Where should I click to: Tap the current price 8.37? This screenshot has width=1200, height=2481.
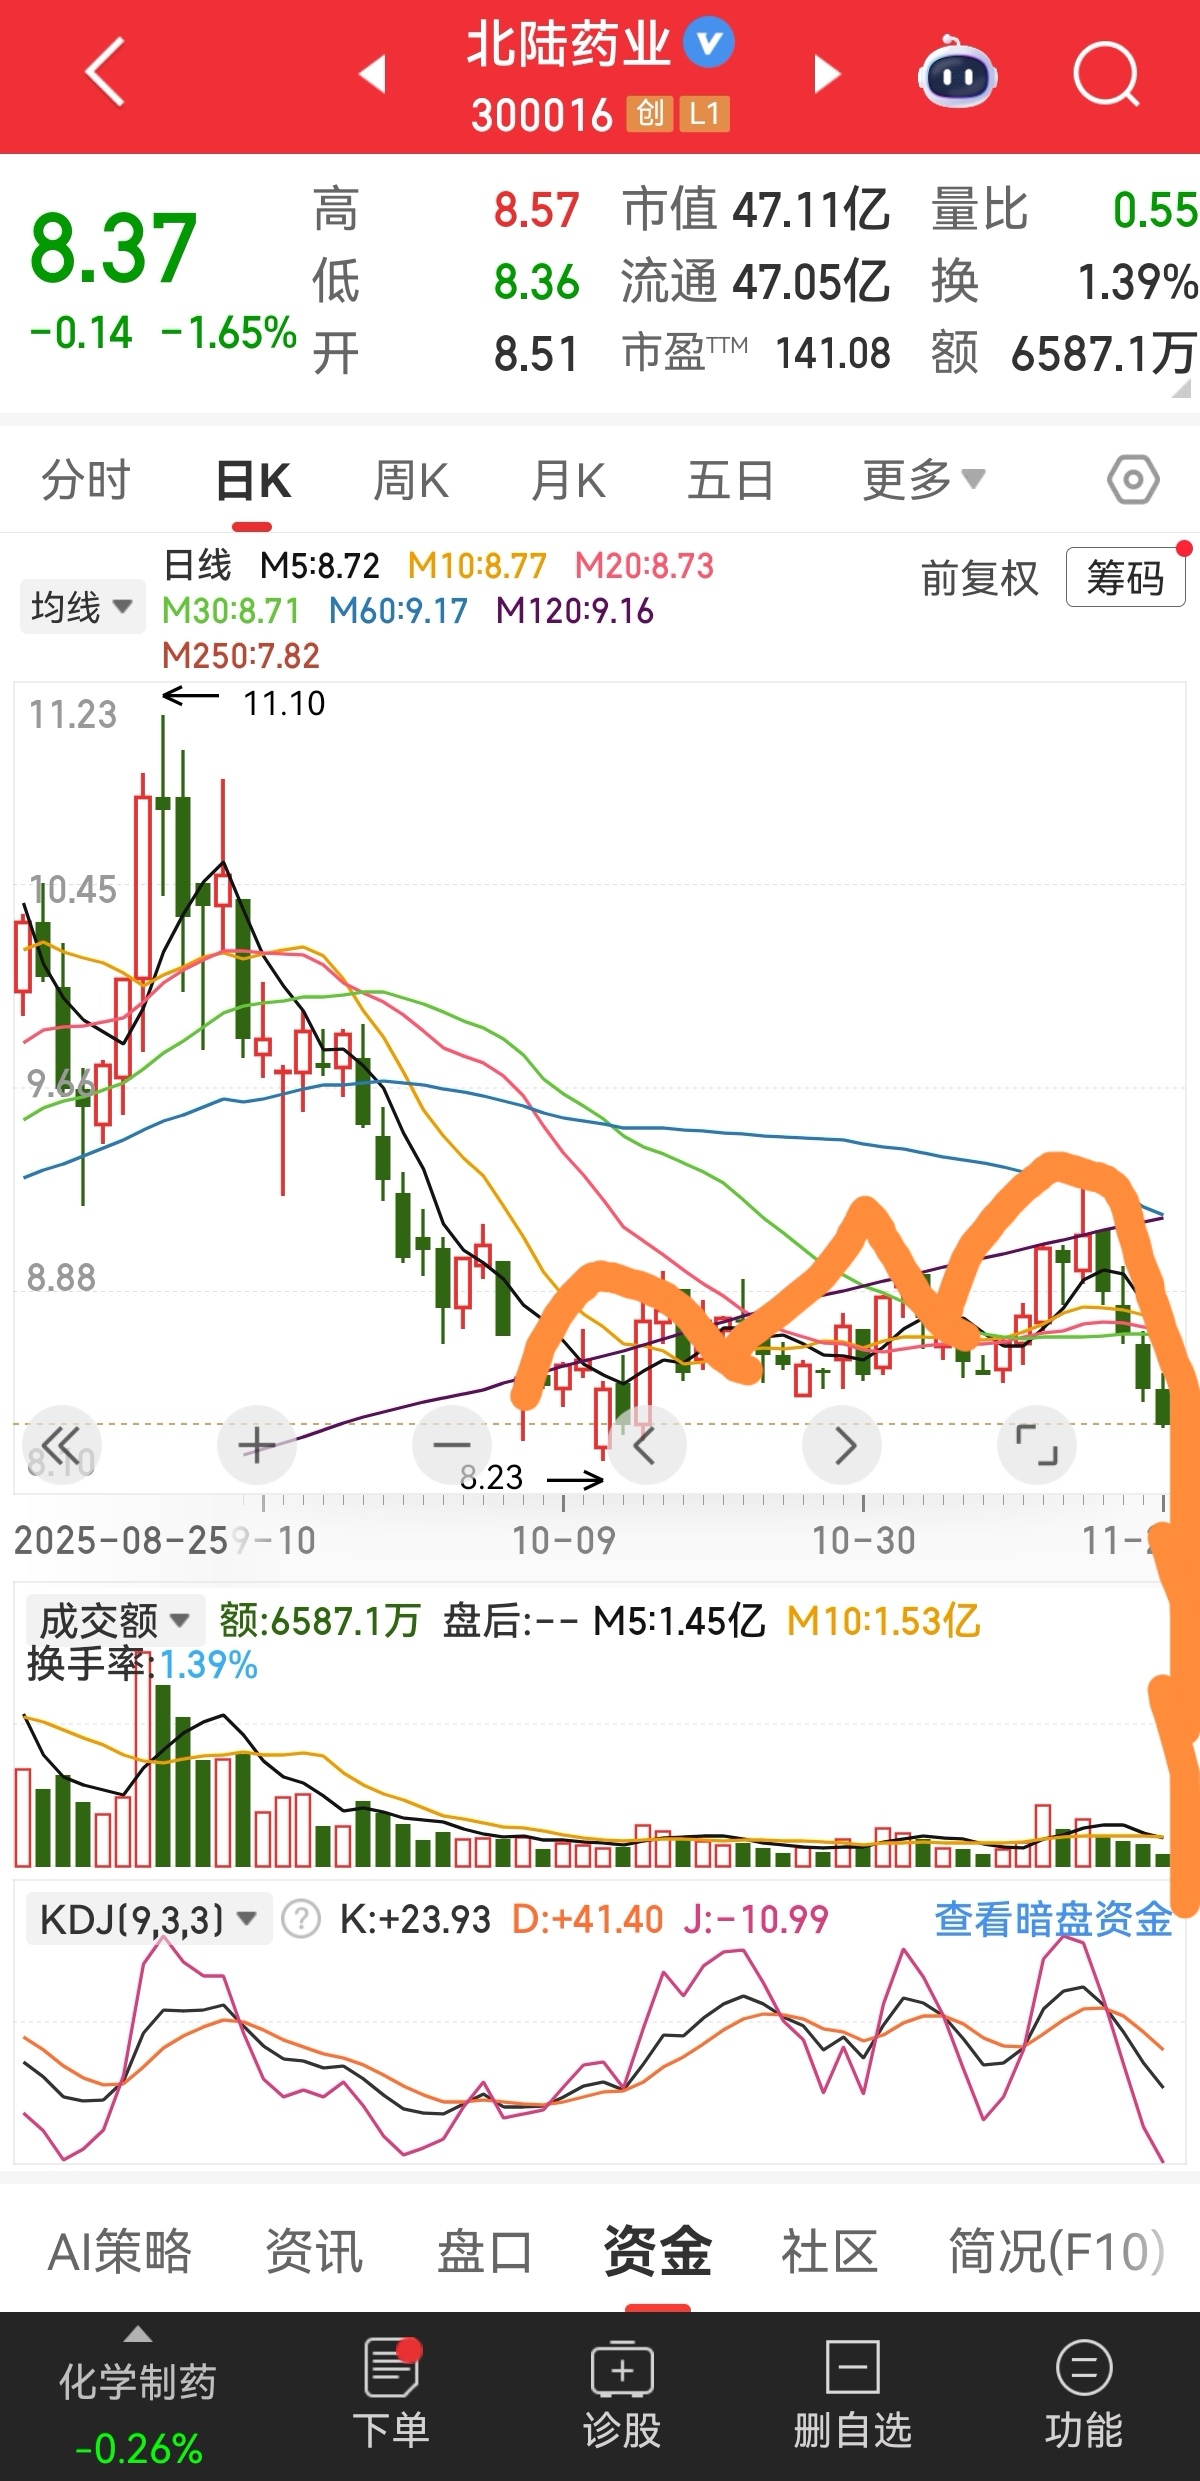tap(113, 248)
